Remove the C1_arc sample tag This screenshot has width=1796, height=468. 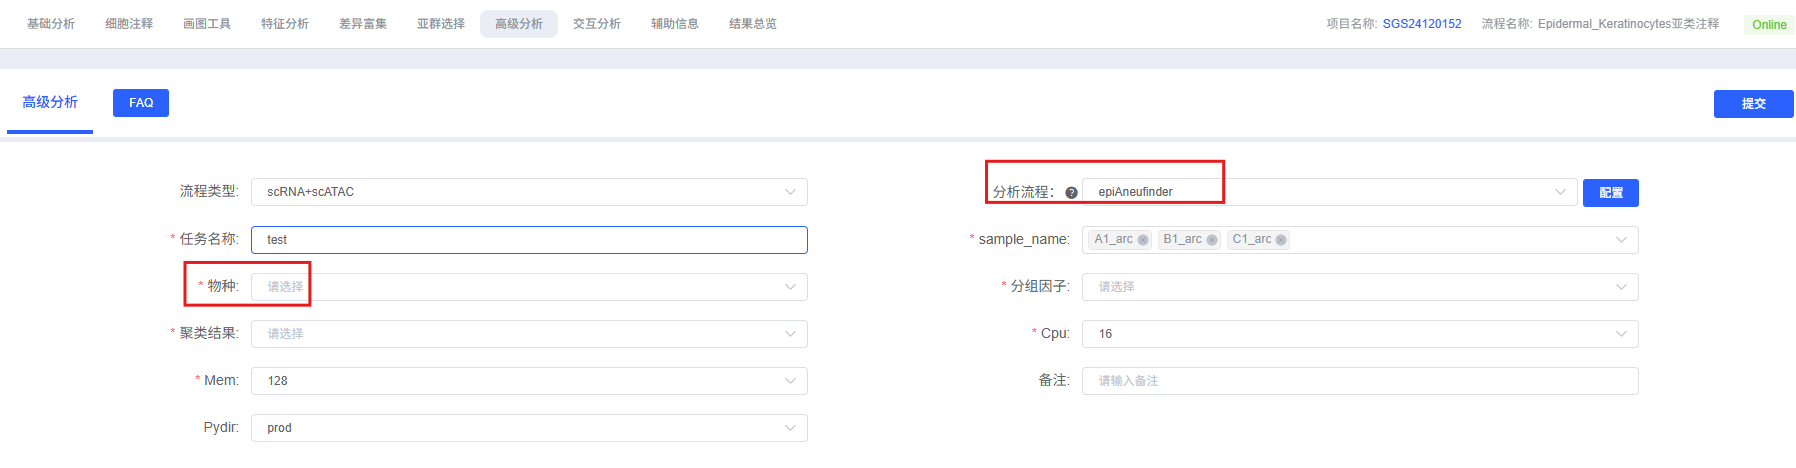[x=1281, y=240]
